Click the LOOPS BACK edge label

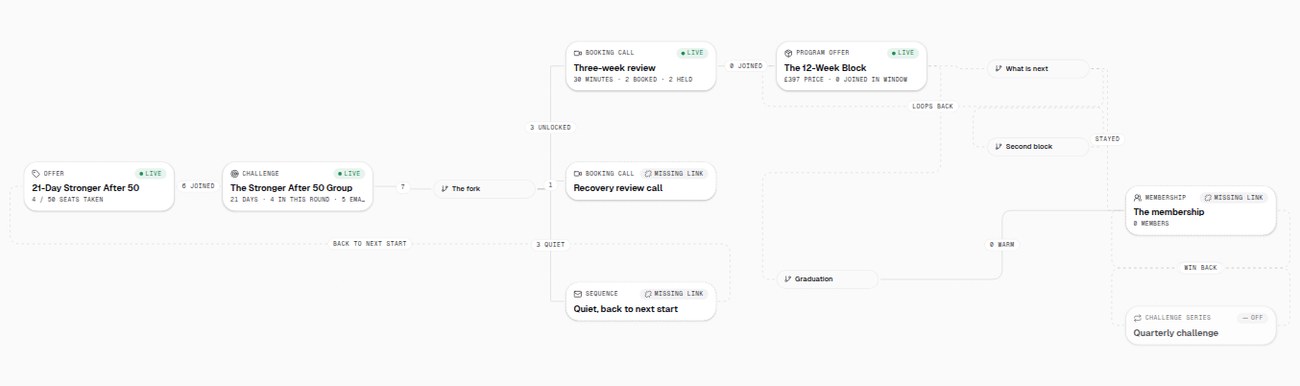(933, 106)
